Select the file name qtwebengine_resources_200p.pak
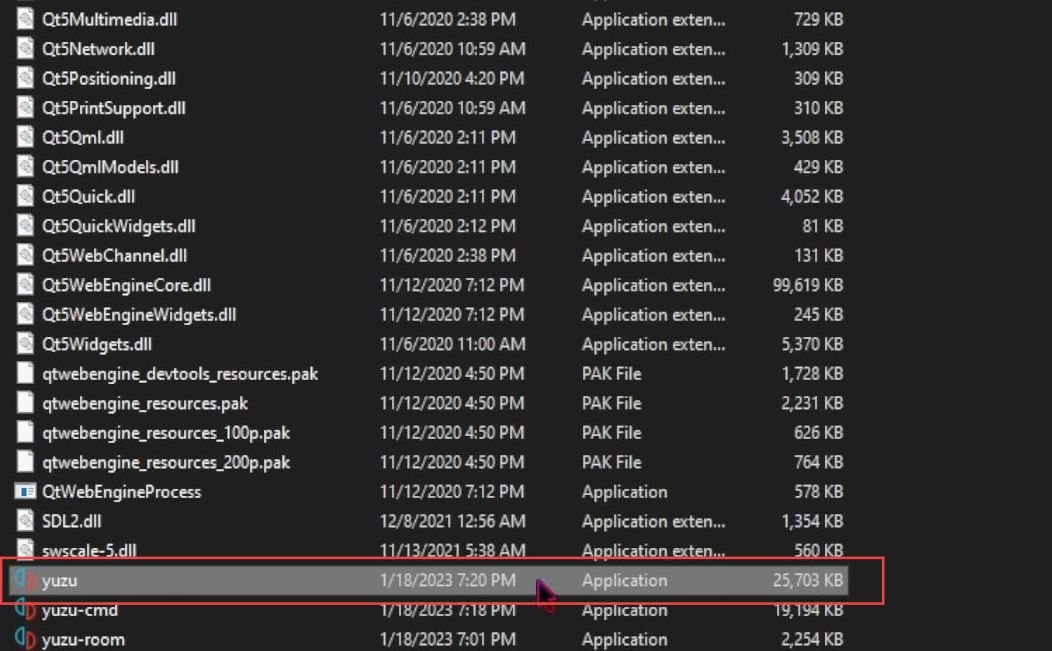This screenshot has width=1052, height=651. [166, 462]
